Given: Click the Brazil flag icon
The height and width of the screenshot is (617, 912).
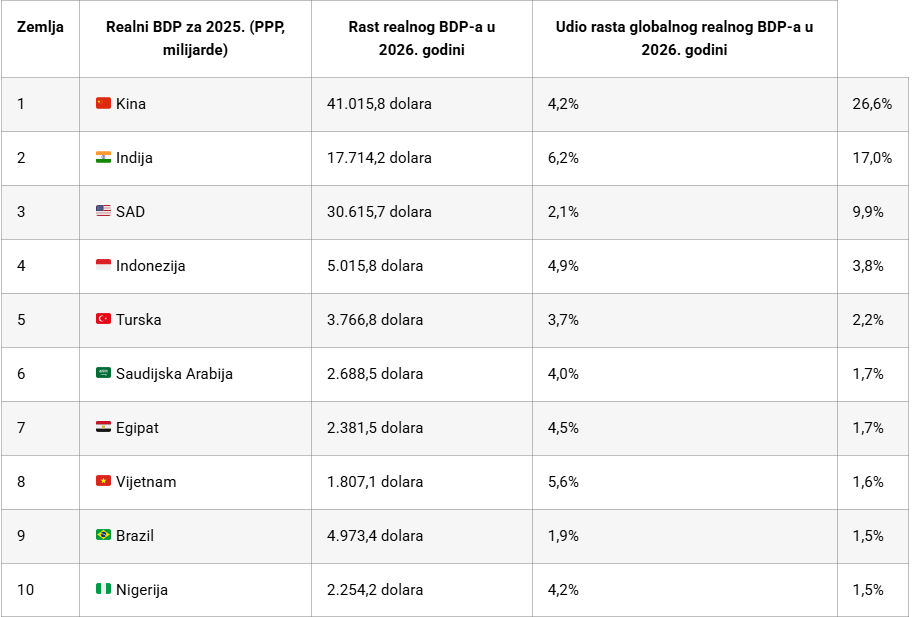Looking at the screenshot, I should pyautogui.click(x=103, y=535).
